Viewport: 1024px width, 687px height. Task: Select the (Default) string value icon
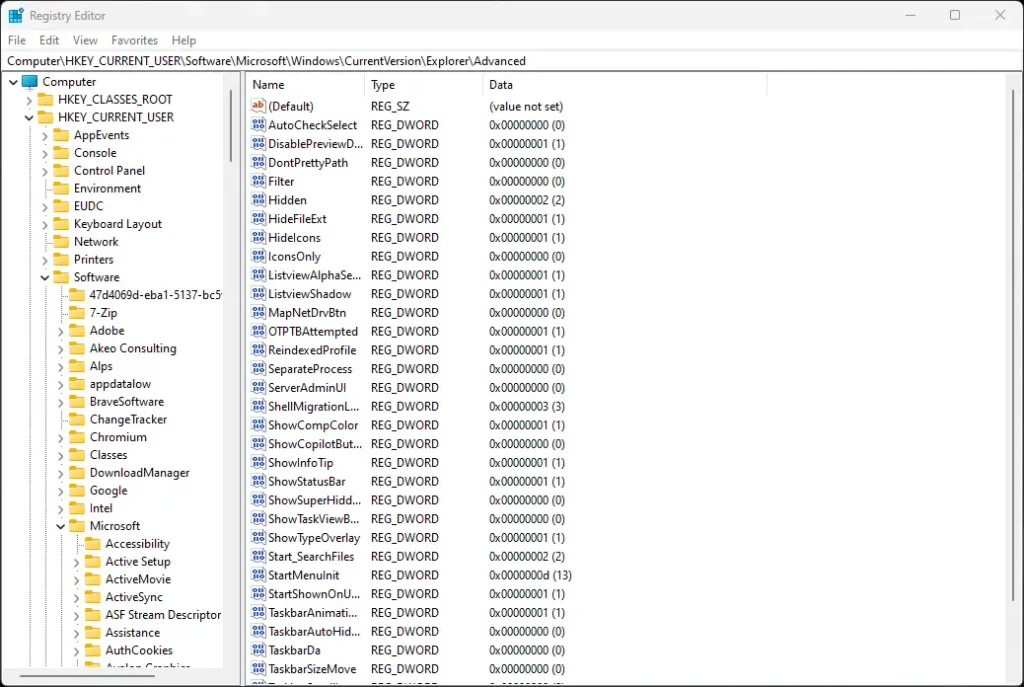coord(259,106)
